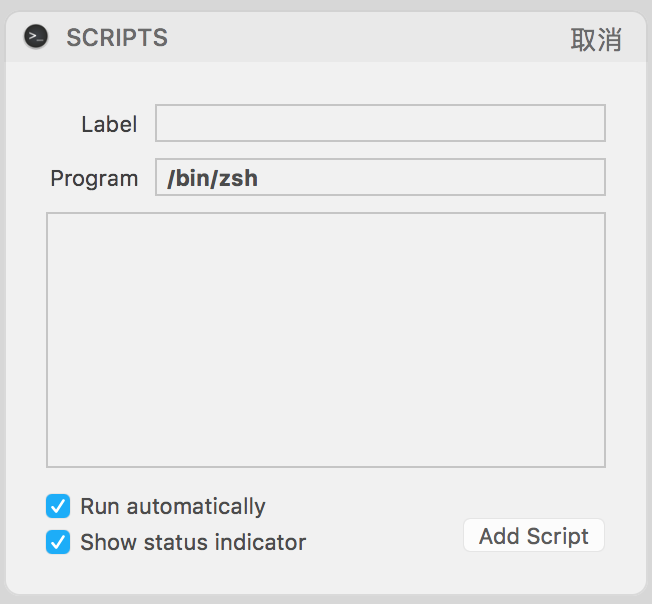Click the blue checkmark next to Show status indicator
This screenshot has width=652, height=604.
click(59, 542)
